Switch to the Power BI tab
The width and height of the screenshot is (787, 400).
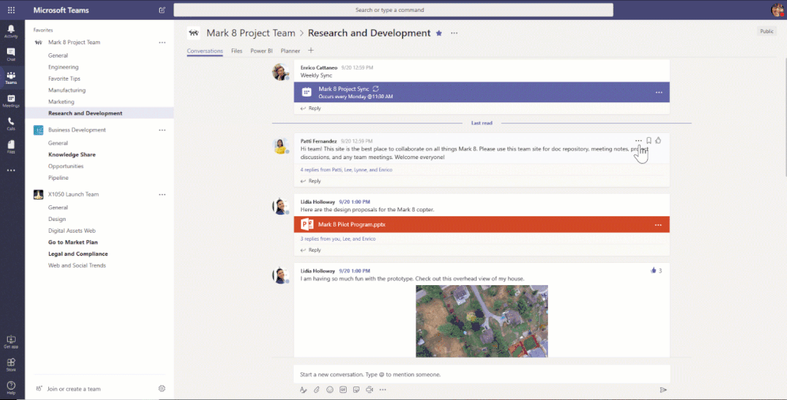261,51
